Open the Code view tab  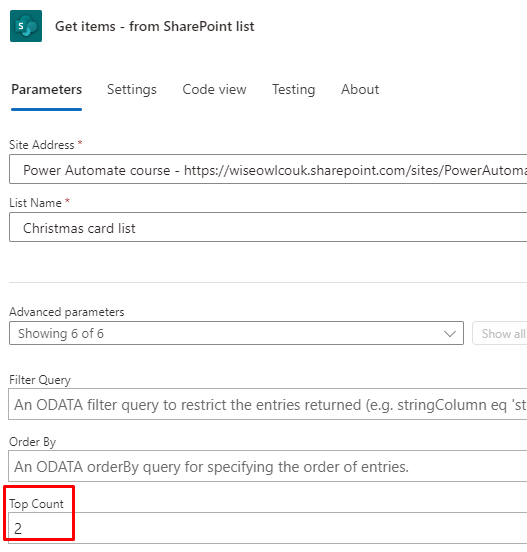tap(214, 89)
